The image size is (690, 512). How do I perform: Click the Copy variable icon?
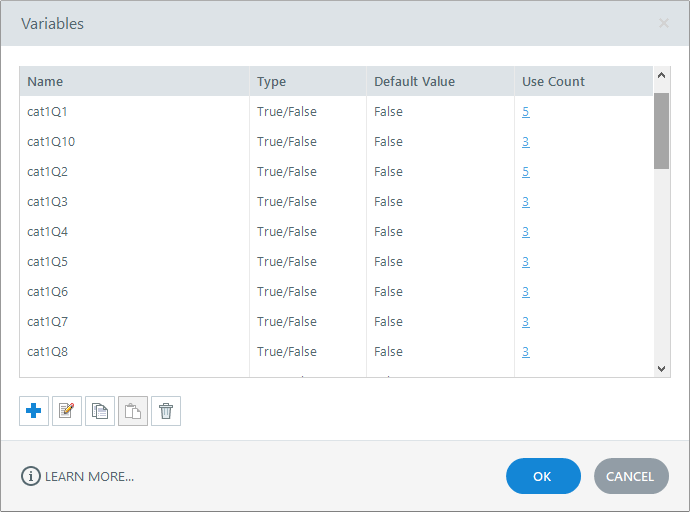(x=100, y=411)
